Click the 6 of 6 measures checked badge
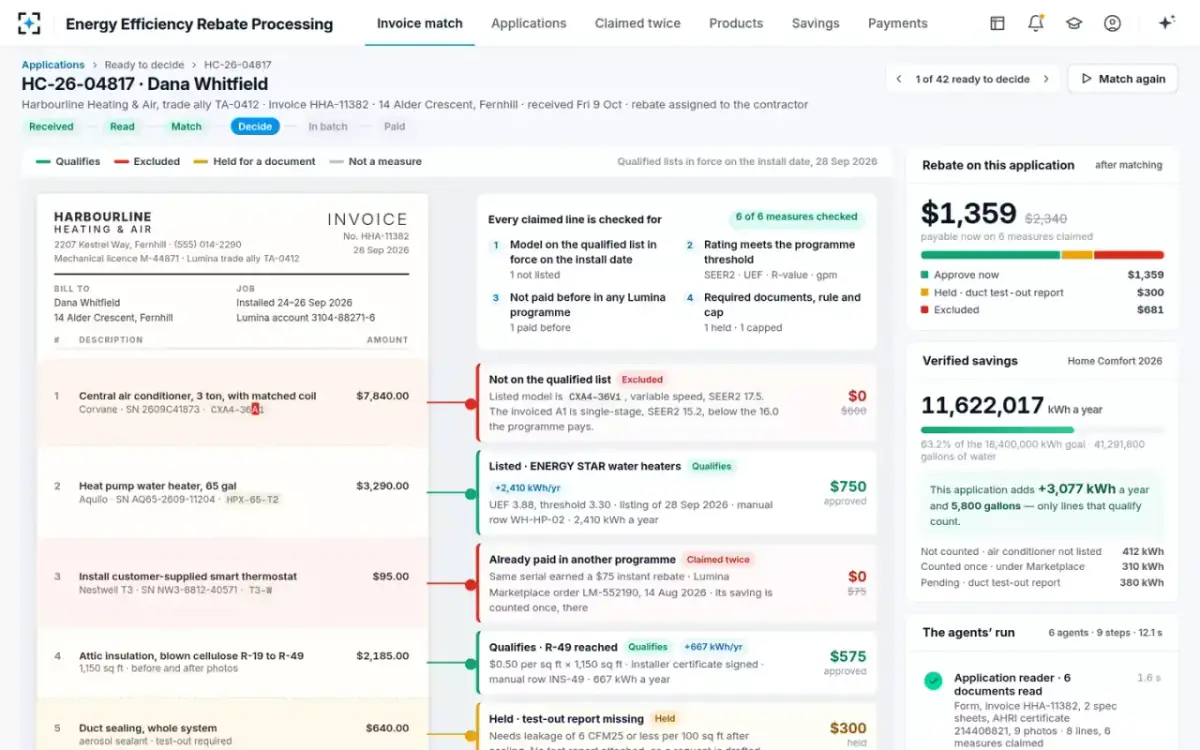This screenshot has height=750, width=1200. pos(797,217)
